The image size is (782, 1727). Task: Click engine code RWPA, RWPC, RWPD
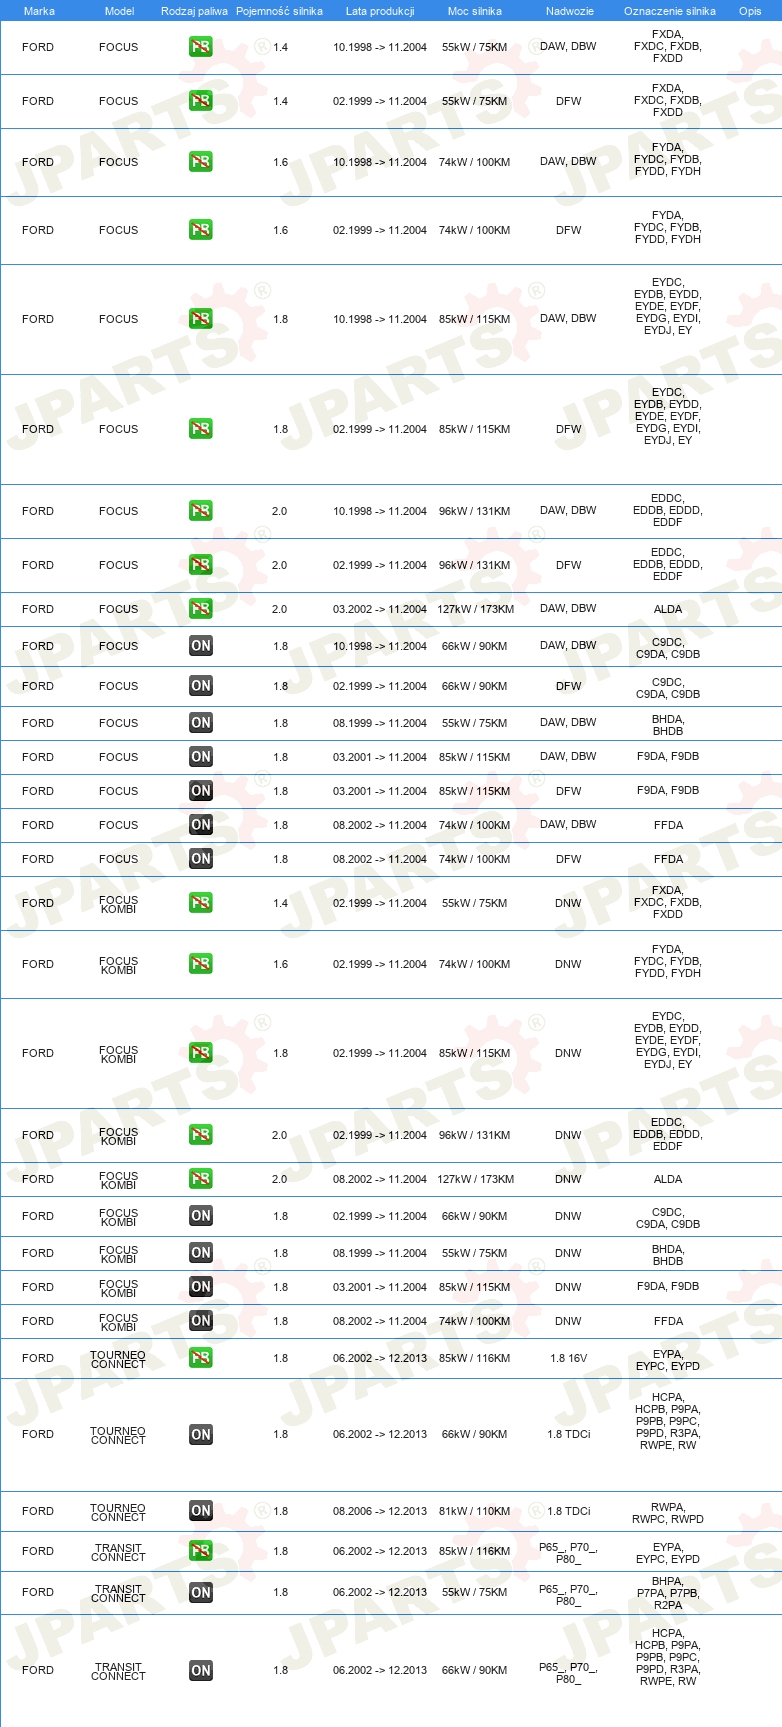click(668, 1513)
